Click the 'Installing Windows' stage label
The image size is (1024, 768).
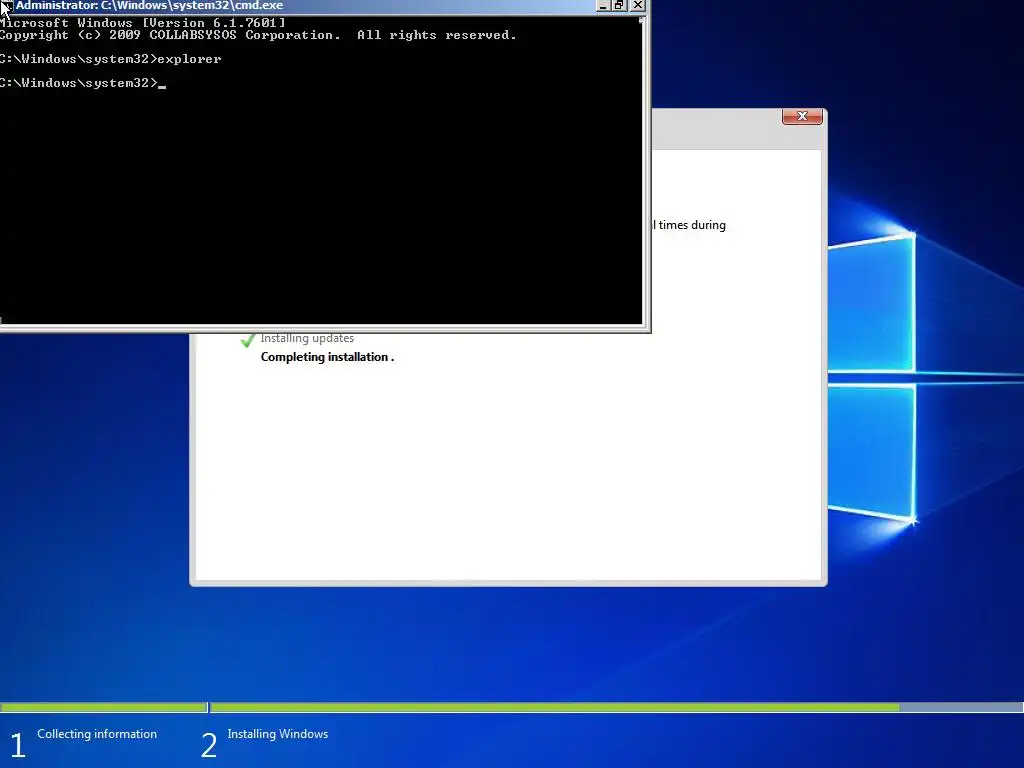coord(278,734)
